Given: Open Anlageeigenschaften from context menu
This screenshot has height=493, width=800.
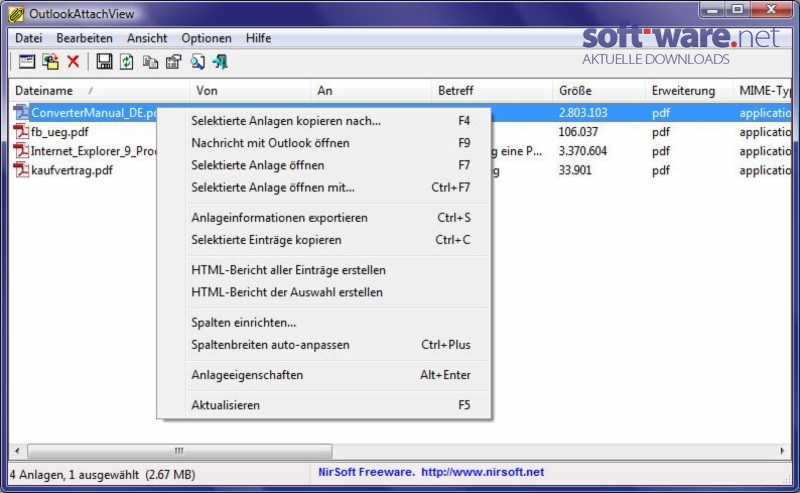Looking at the screenshot, I should [324, 375].
